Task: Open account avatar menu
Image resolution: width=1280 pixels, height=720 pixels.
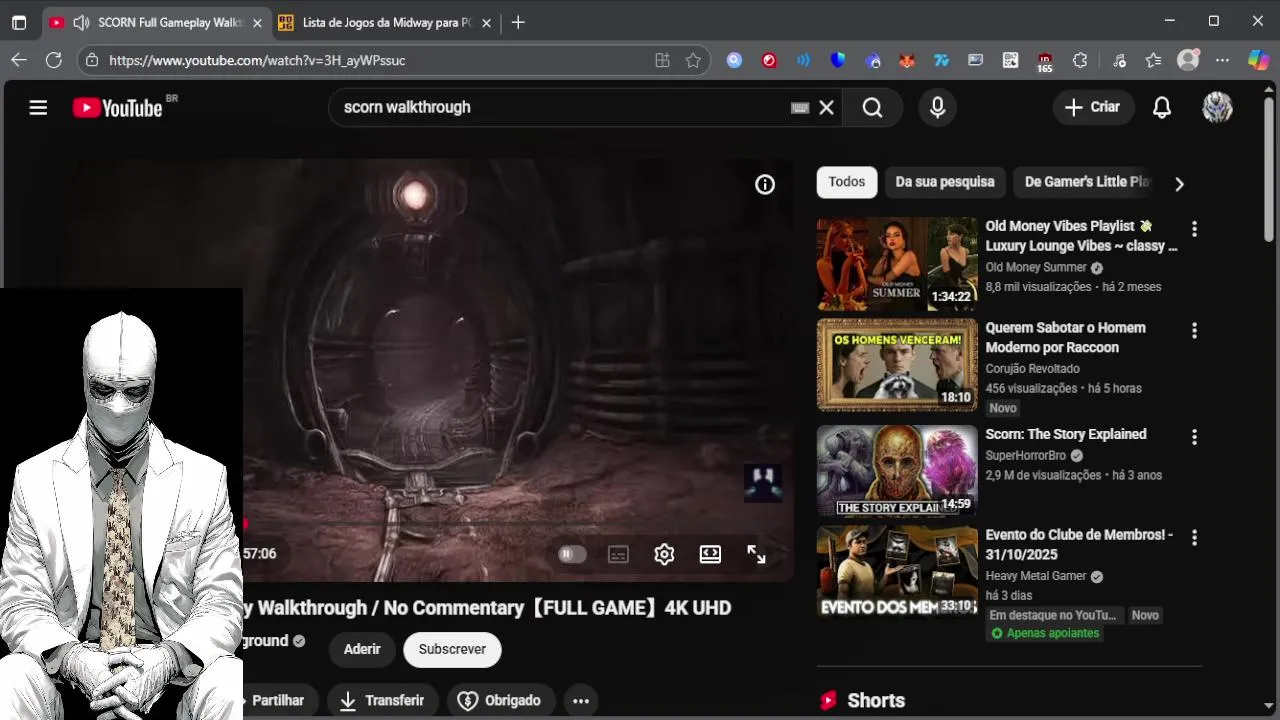Action: pyautogui.click(x=1217, y=107)
